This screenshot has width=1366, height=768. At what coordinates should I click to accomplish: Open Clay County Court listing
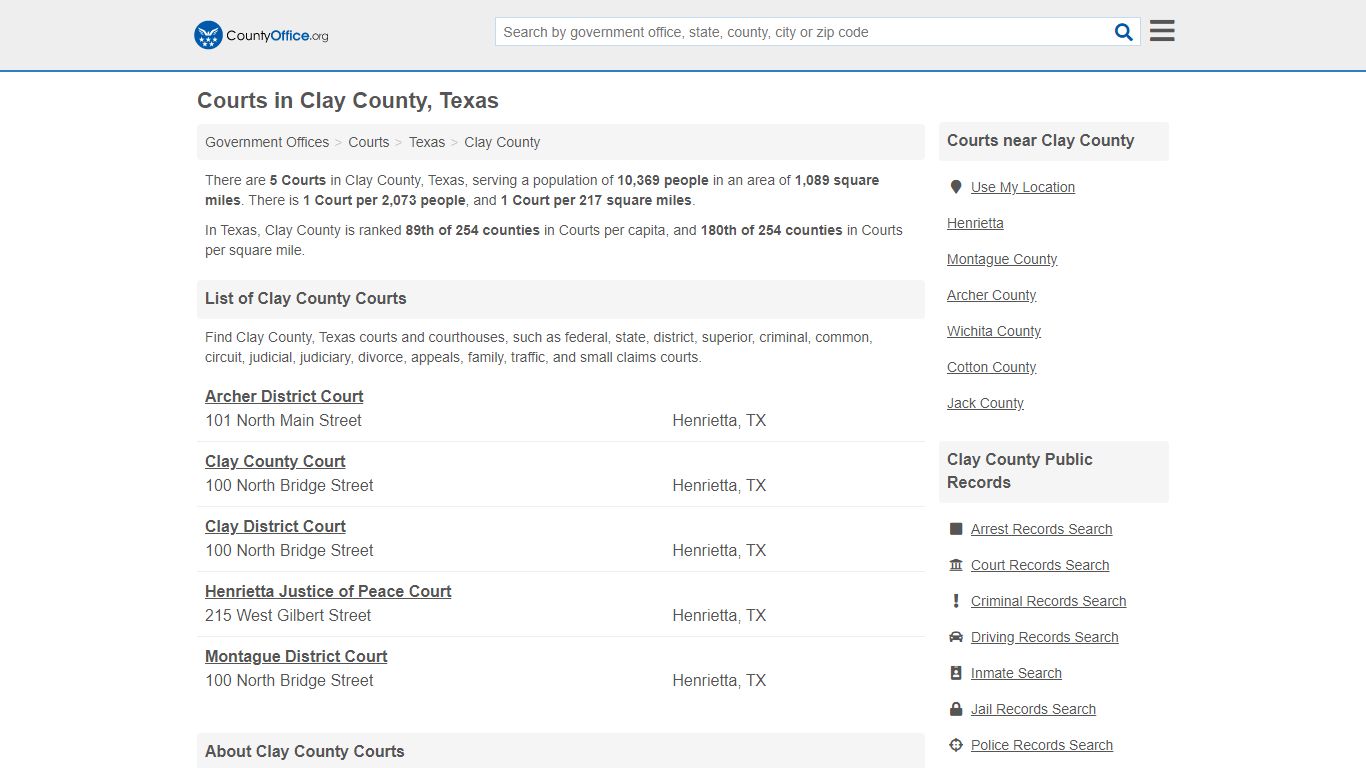coord(275,461)
